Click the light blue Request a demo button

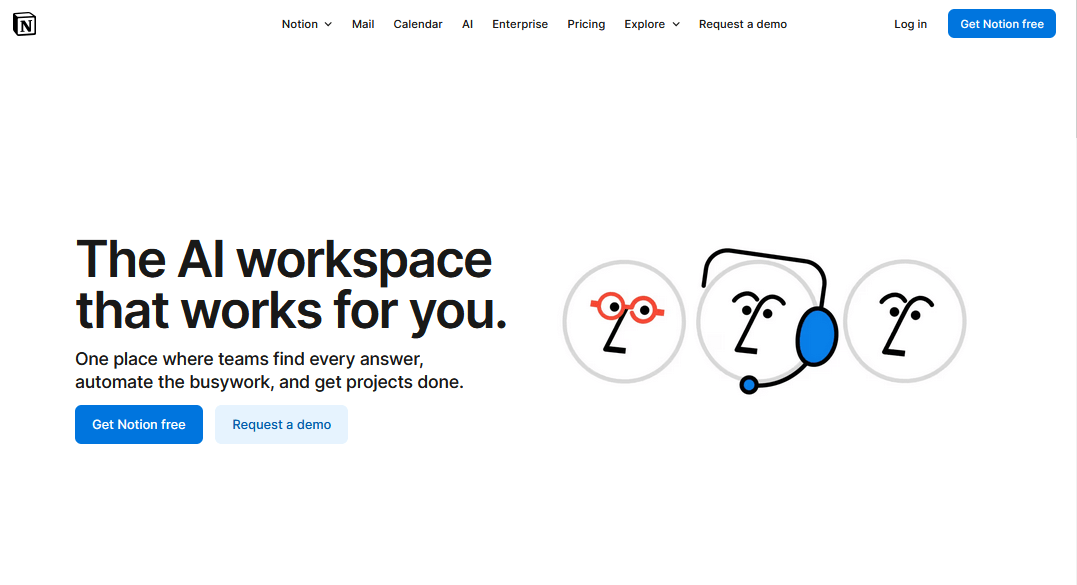(282, 424)
